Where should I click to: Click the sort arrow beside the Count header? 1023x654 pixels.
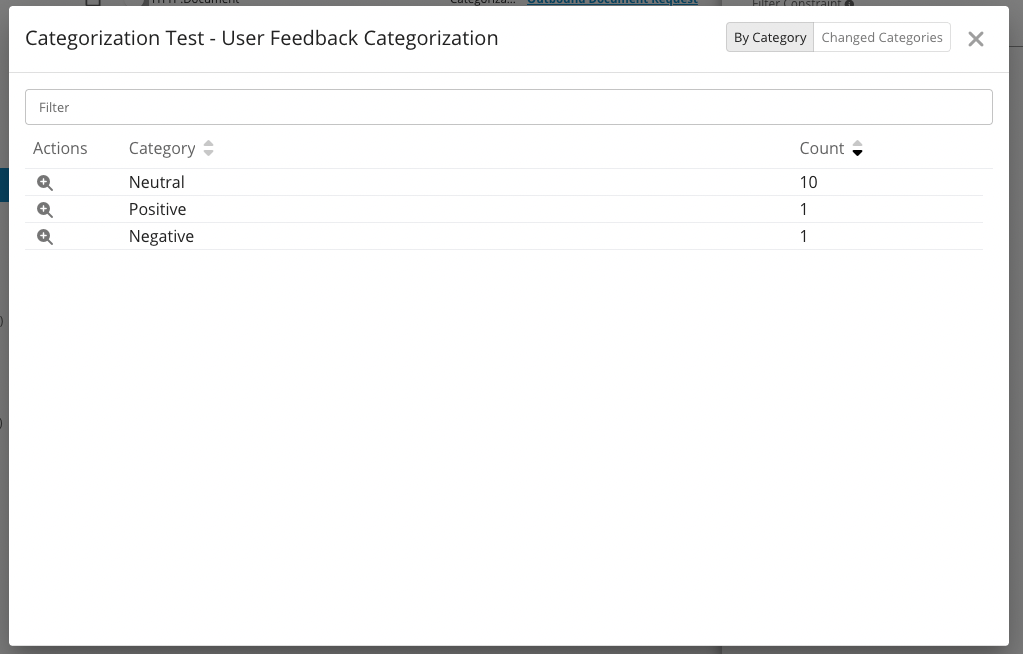click(x=857, y=149)
